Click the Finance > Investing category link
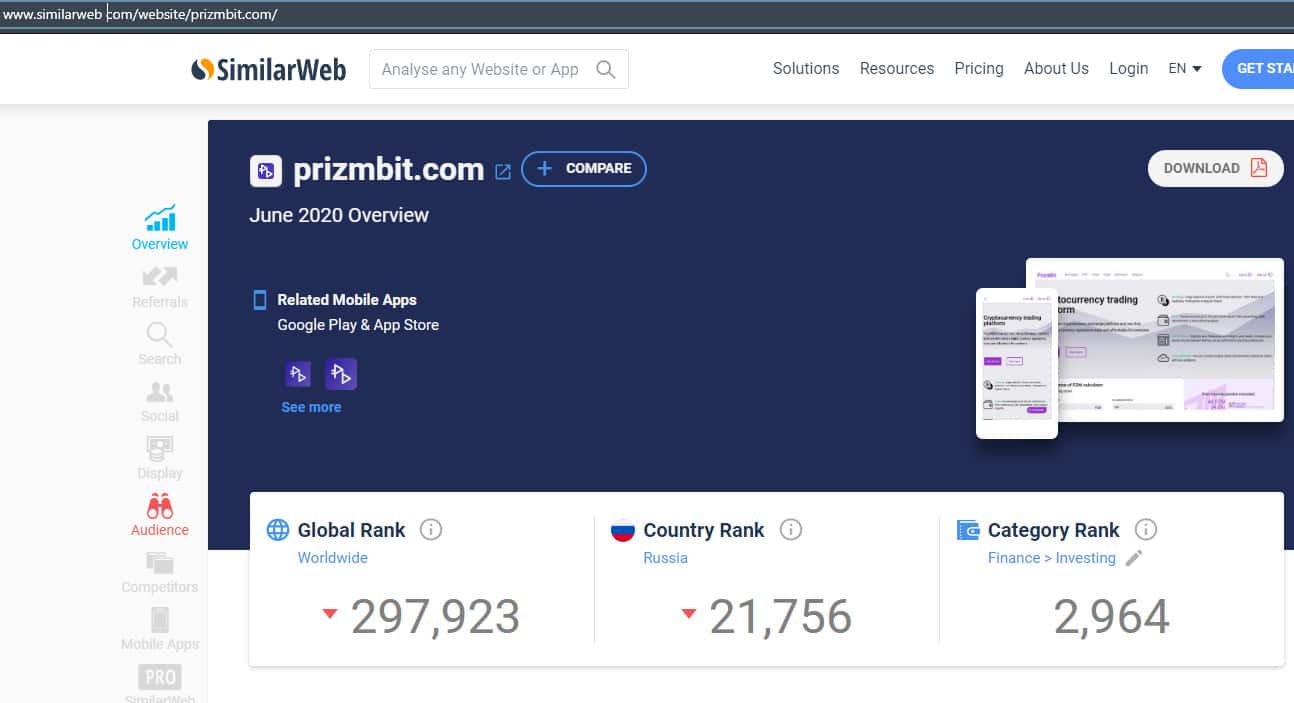The height and width of the screenshot is (703, 1294). (1052, 558)
